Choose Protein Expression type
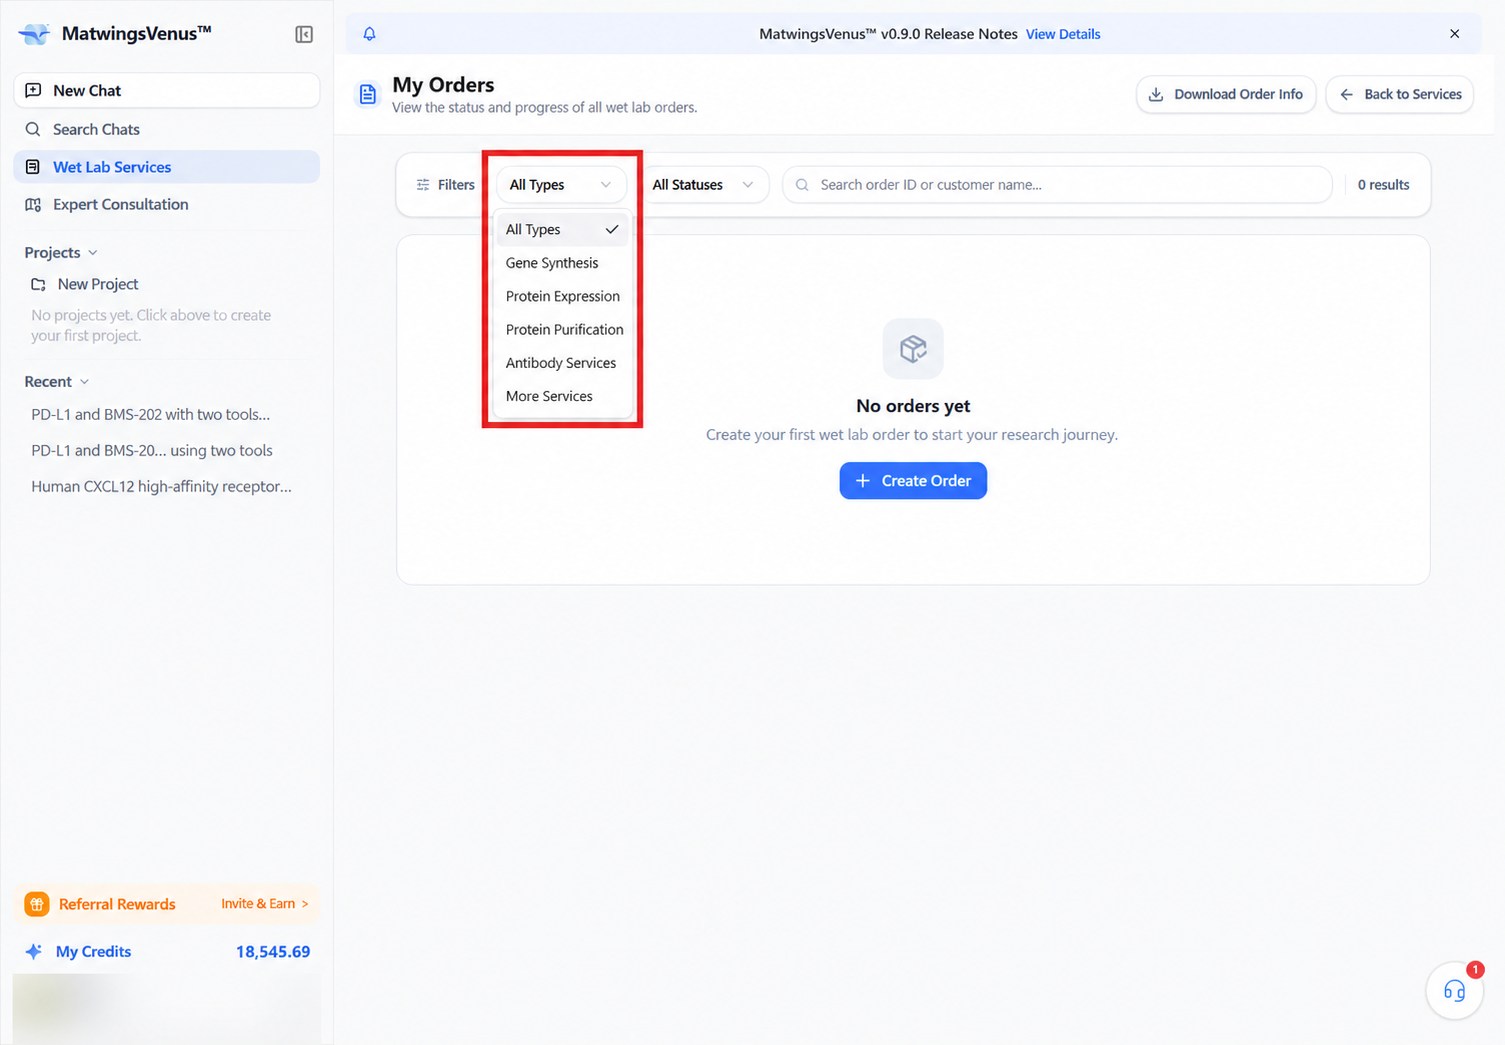The image size is (1505, 1045). click(562, 296)
